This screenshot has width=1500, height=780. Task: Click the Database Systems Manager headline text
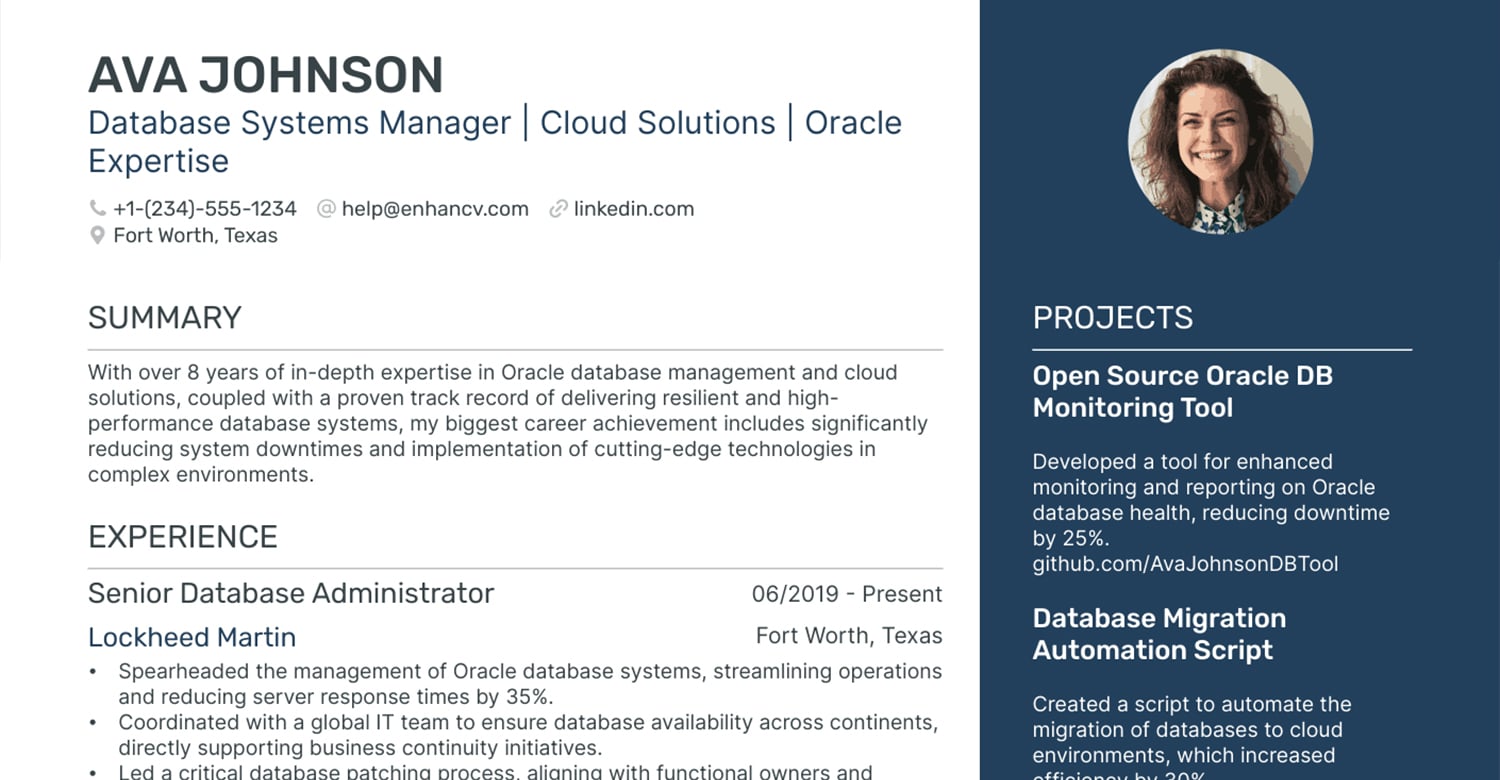tap(300, 123)
